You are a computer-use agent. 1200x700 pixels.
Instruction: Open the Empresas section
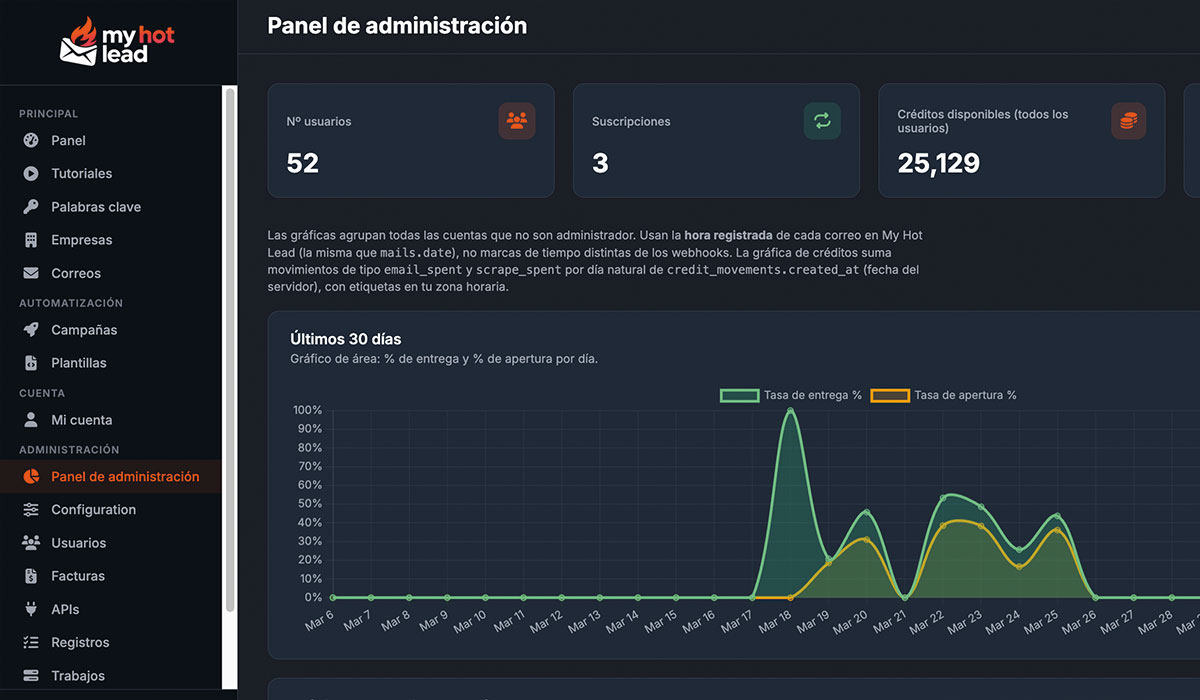(111, 240)
